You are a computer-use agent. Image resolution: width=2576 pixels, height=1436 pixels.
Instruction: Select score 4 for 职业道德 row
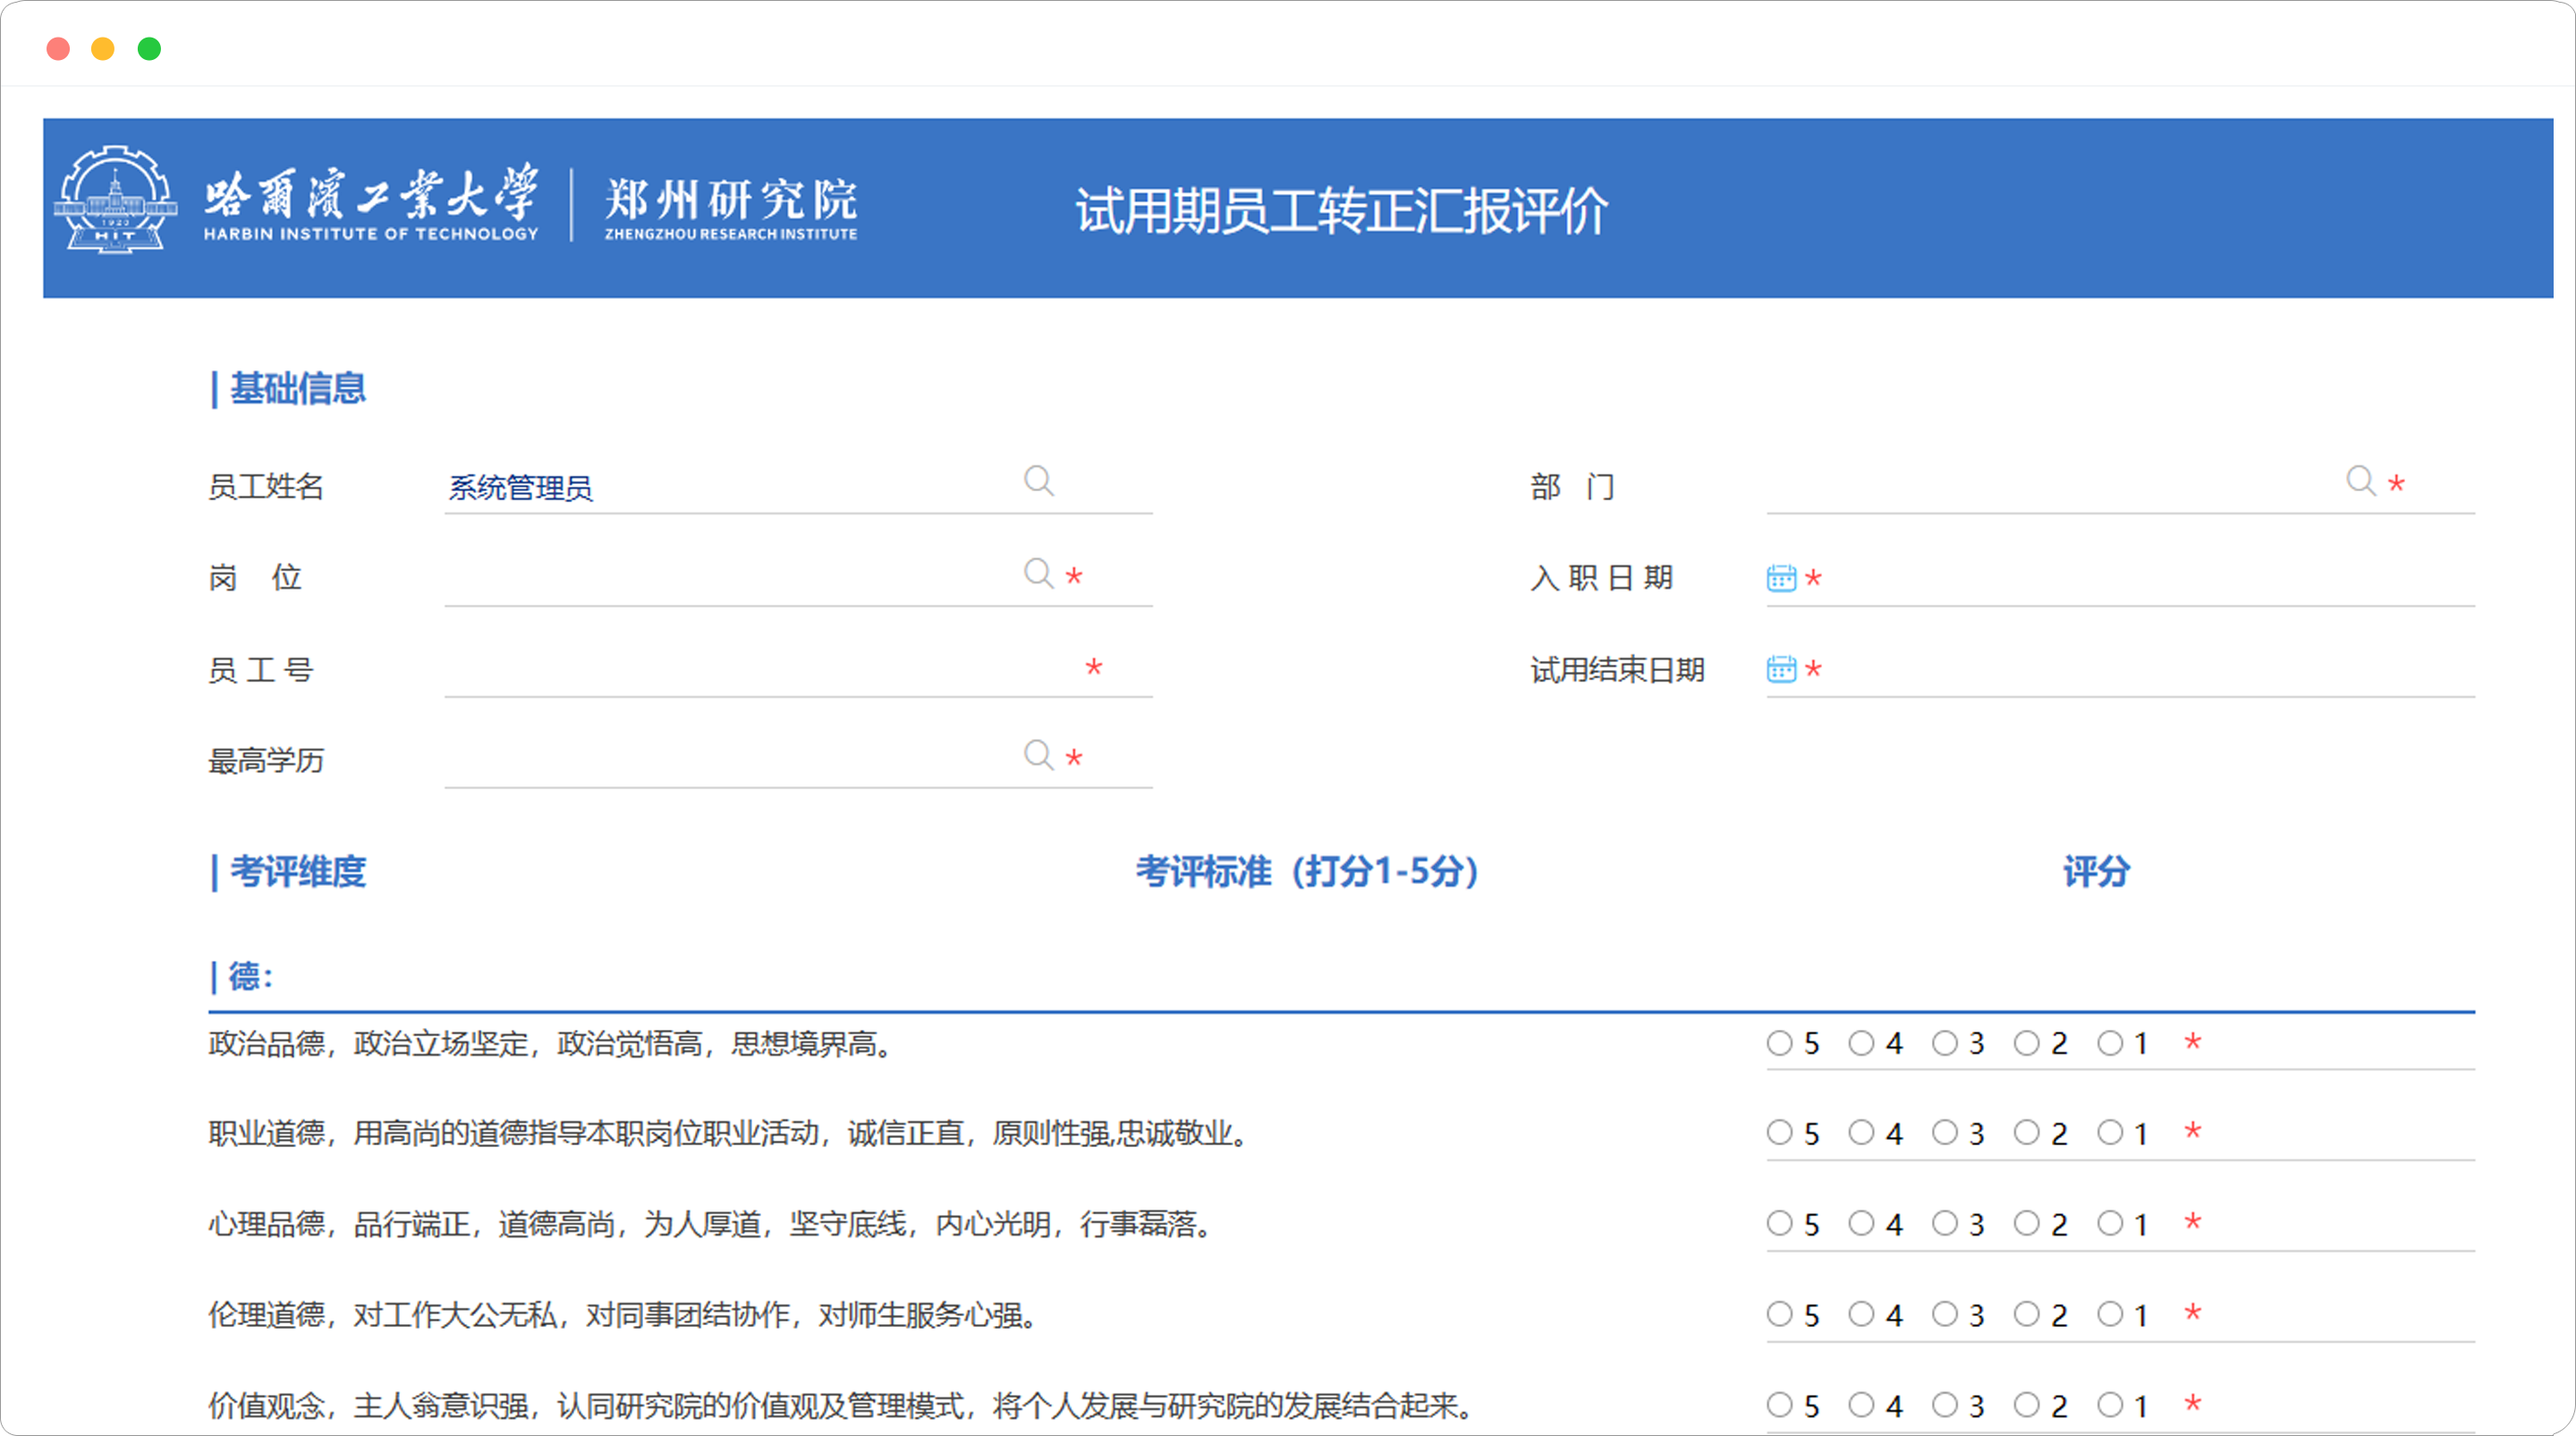(x=1861, y=1133)
